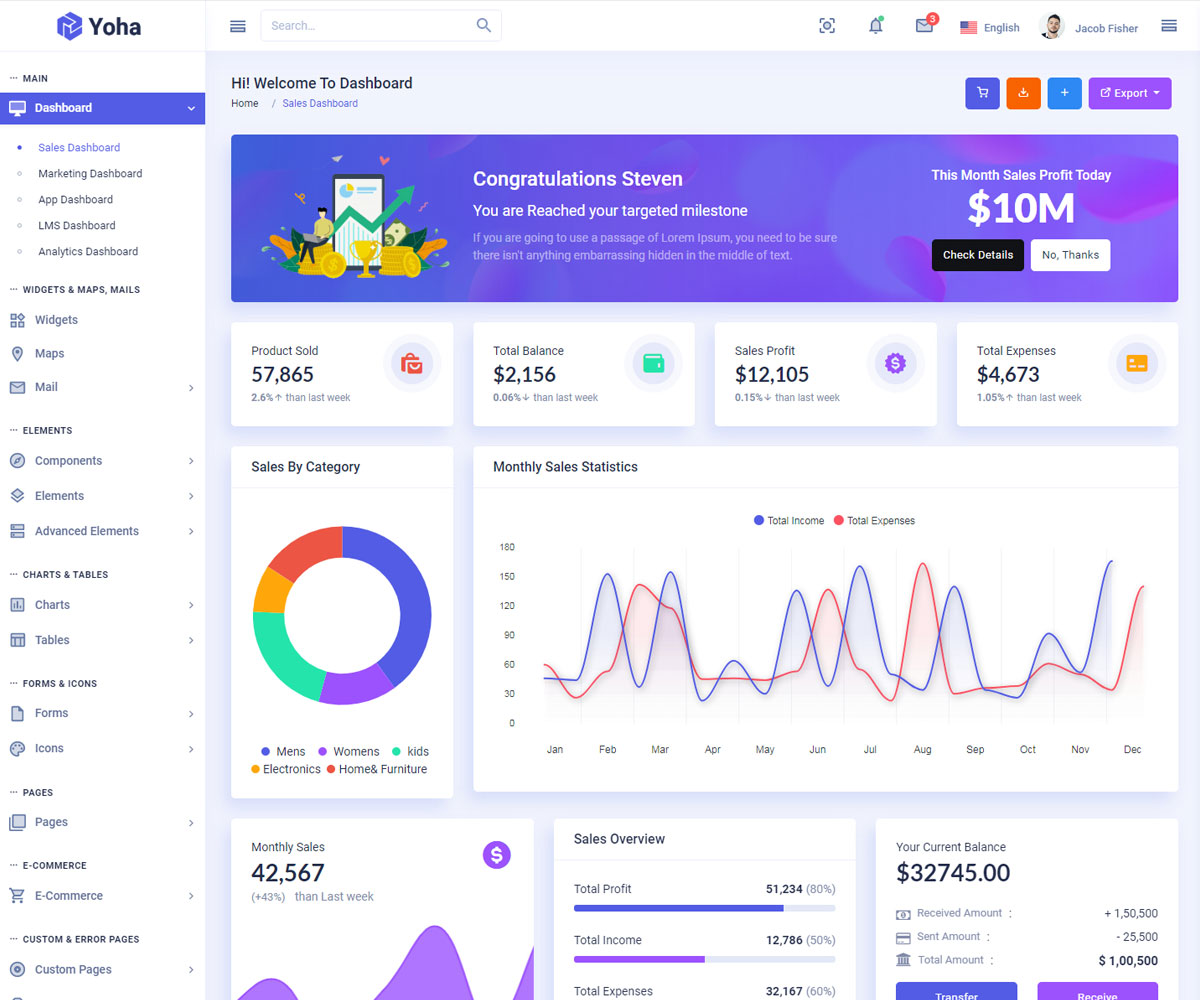Expand the Pages submenu arrow
Image resolution: width=1200 pixels, height=1000 pixels.
191,823
